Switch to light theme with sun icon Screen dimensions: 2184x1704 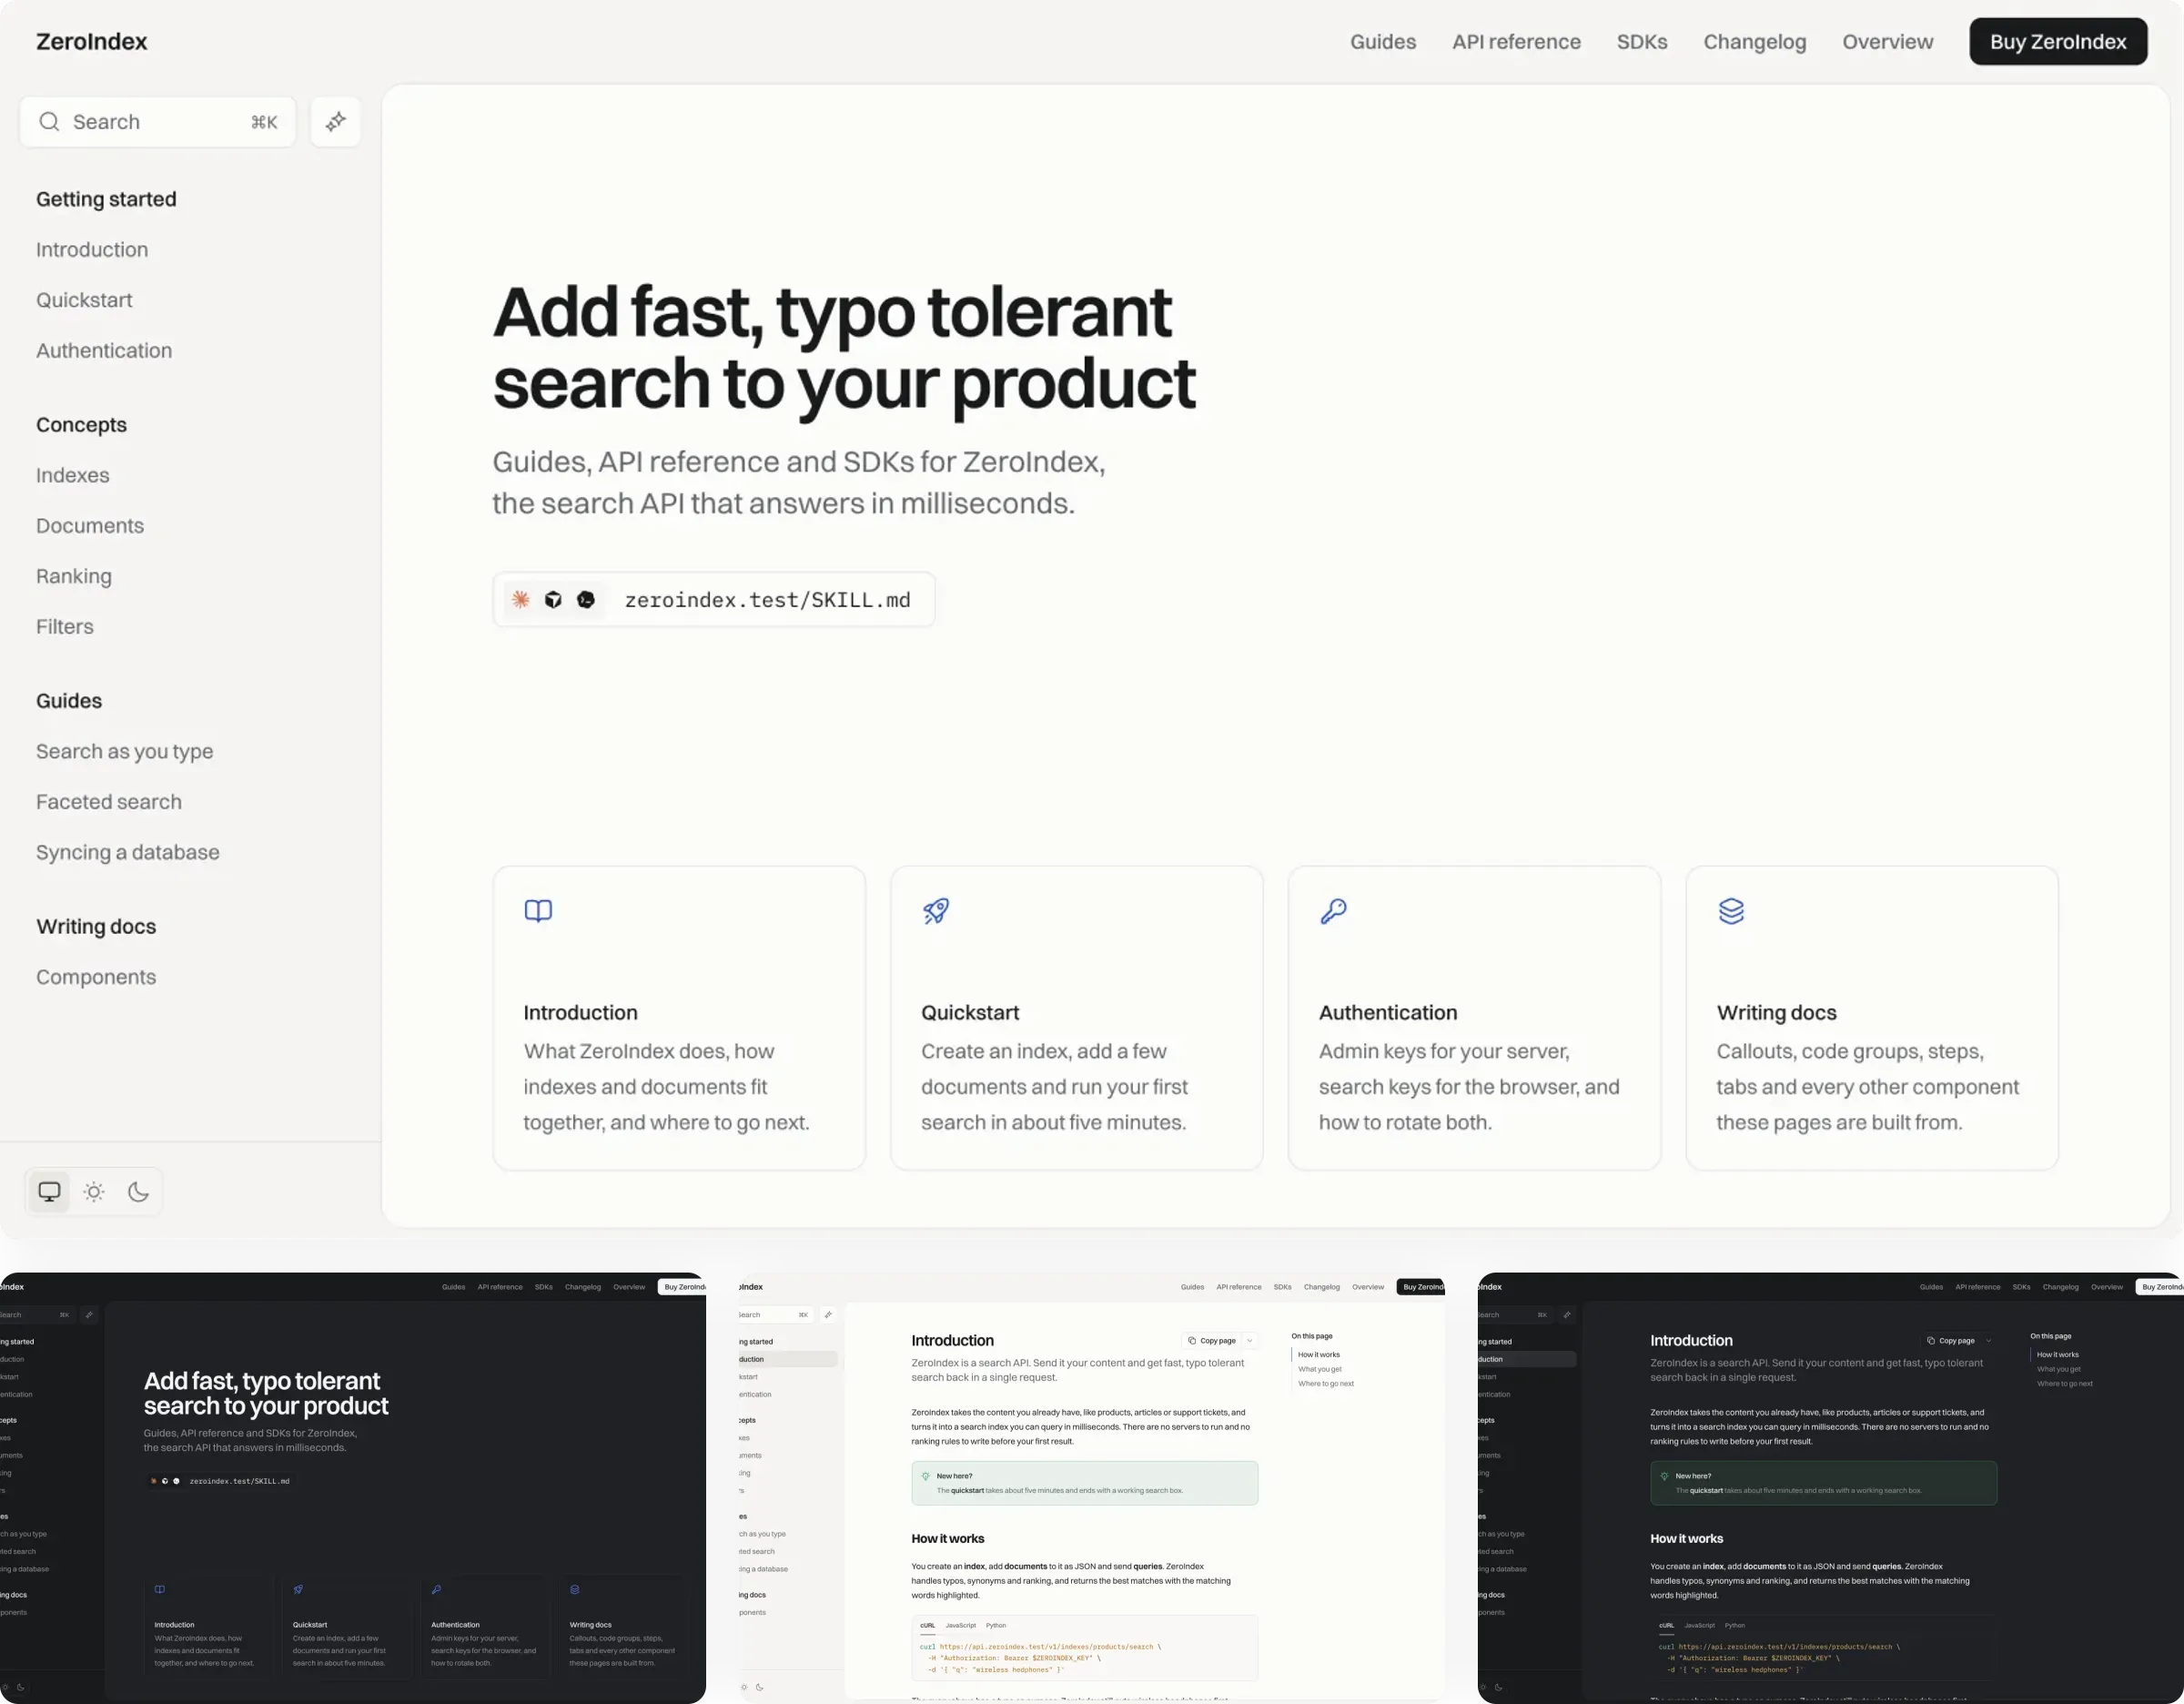(94, 1191)
